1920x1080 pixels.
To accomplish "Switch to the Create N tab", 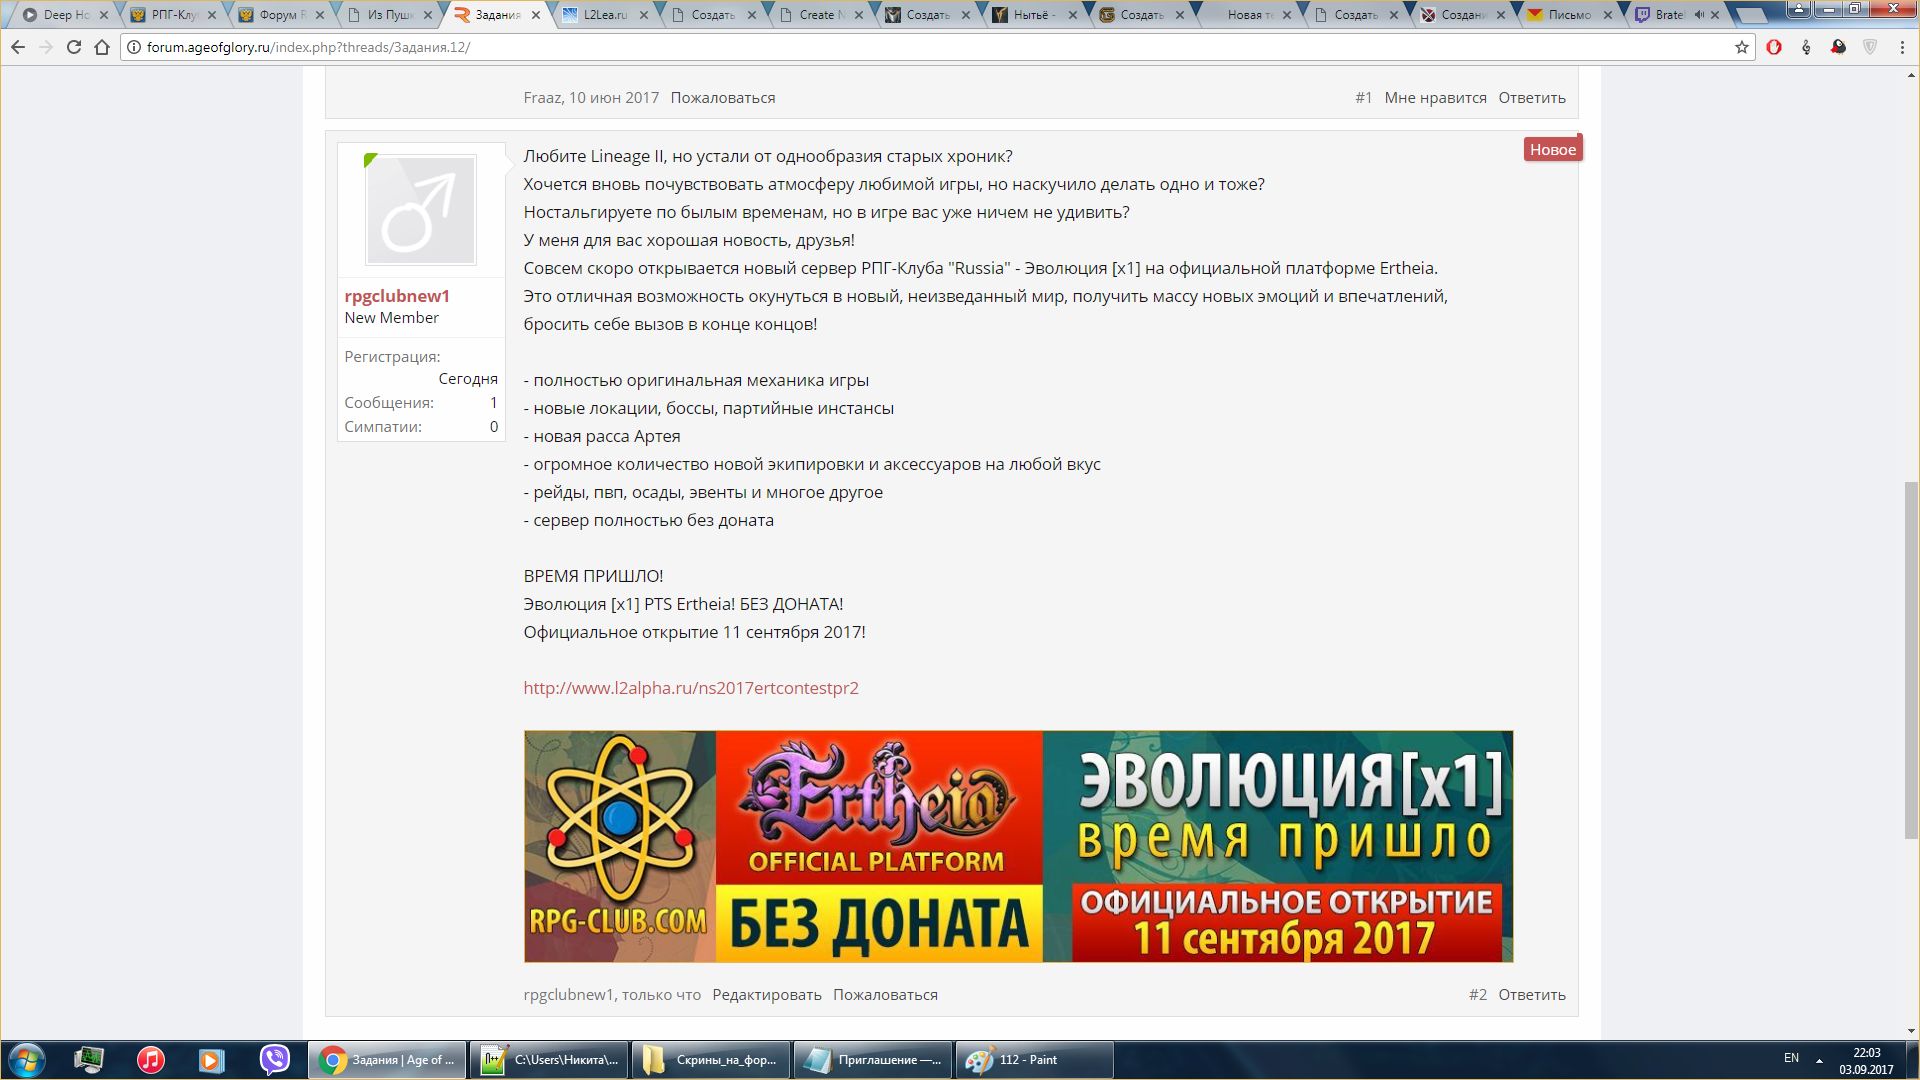I will click(x=818, y=15).
